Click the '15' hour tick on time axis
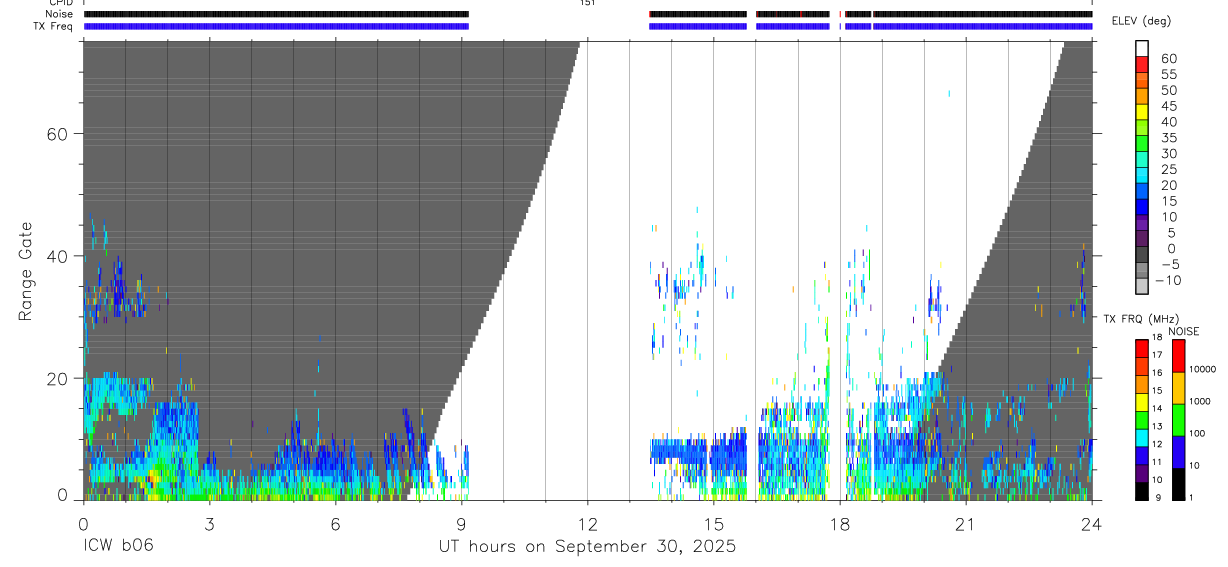This screenshot has width=1228, height=567. click(x=713, y=524)
